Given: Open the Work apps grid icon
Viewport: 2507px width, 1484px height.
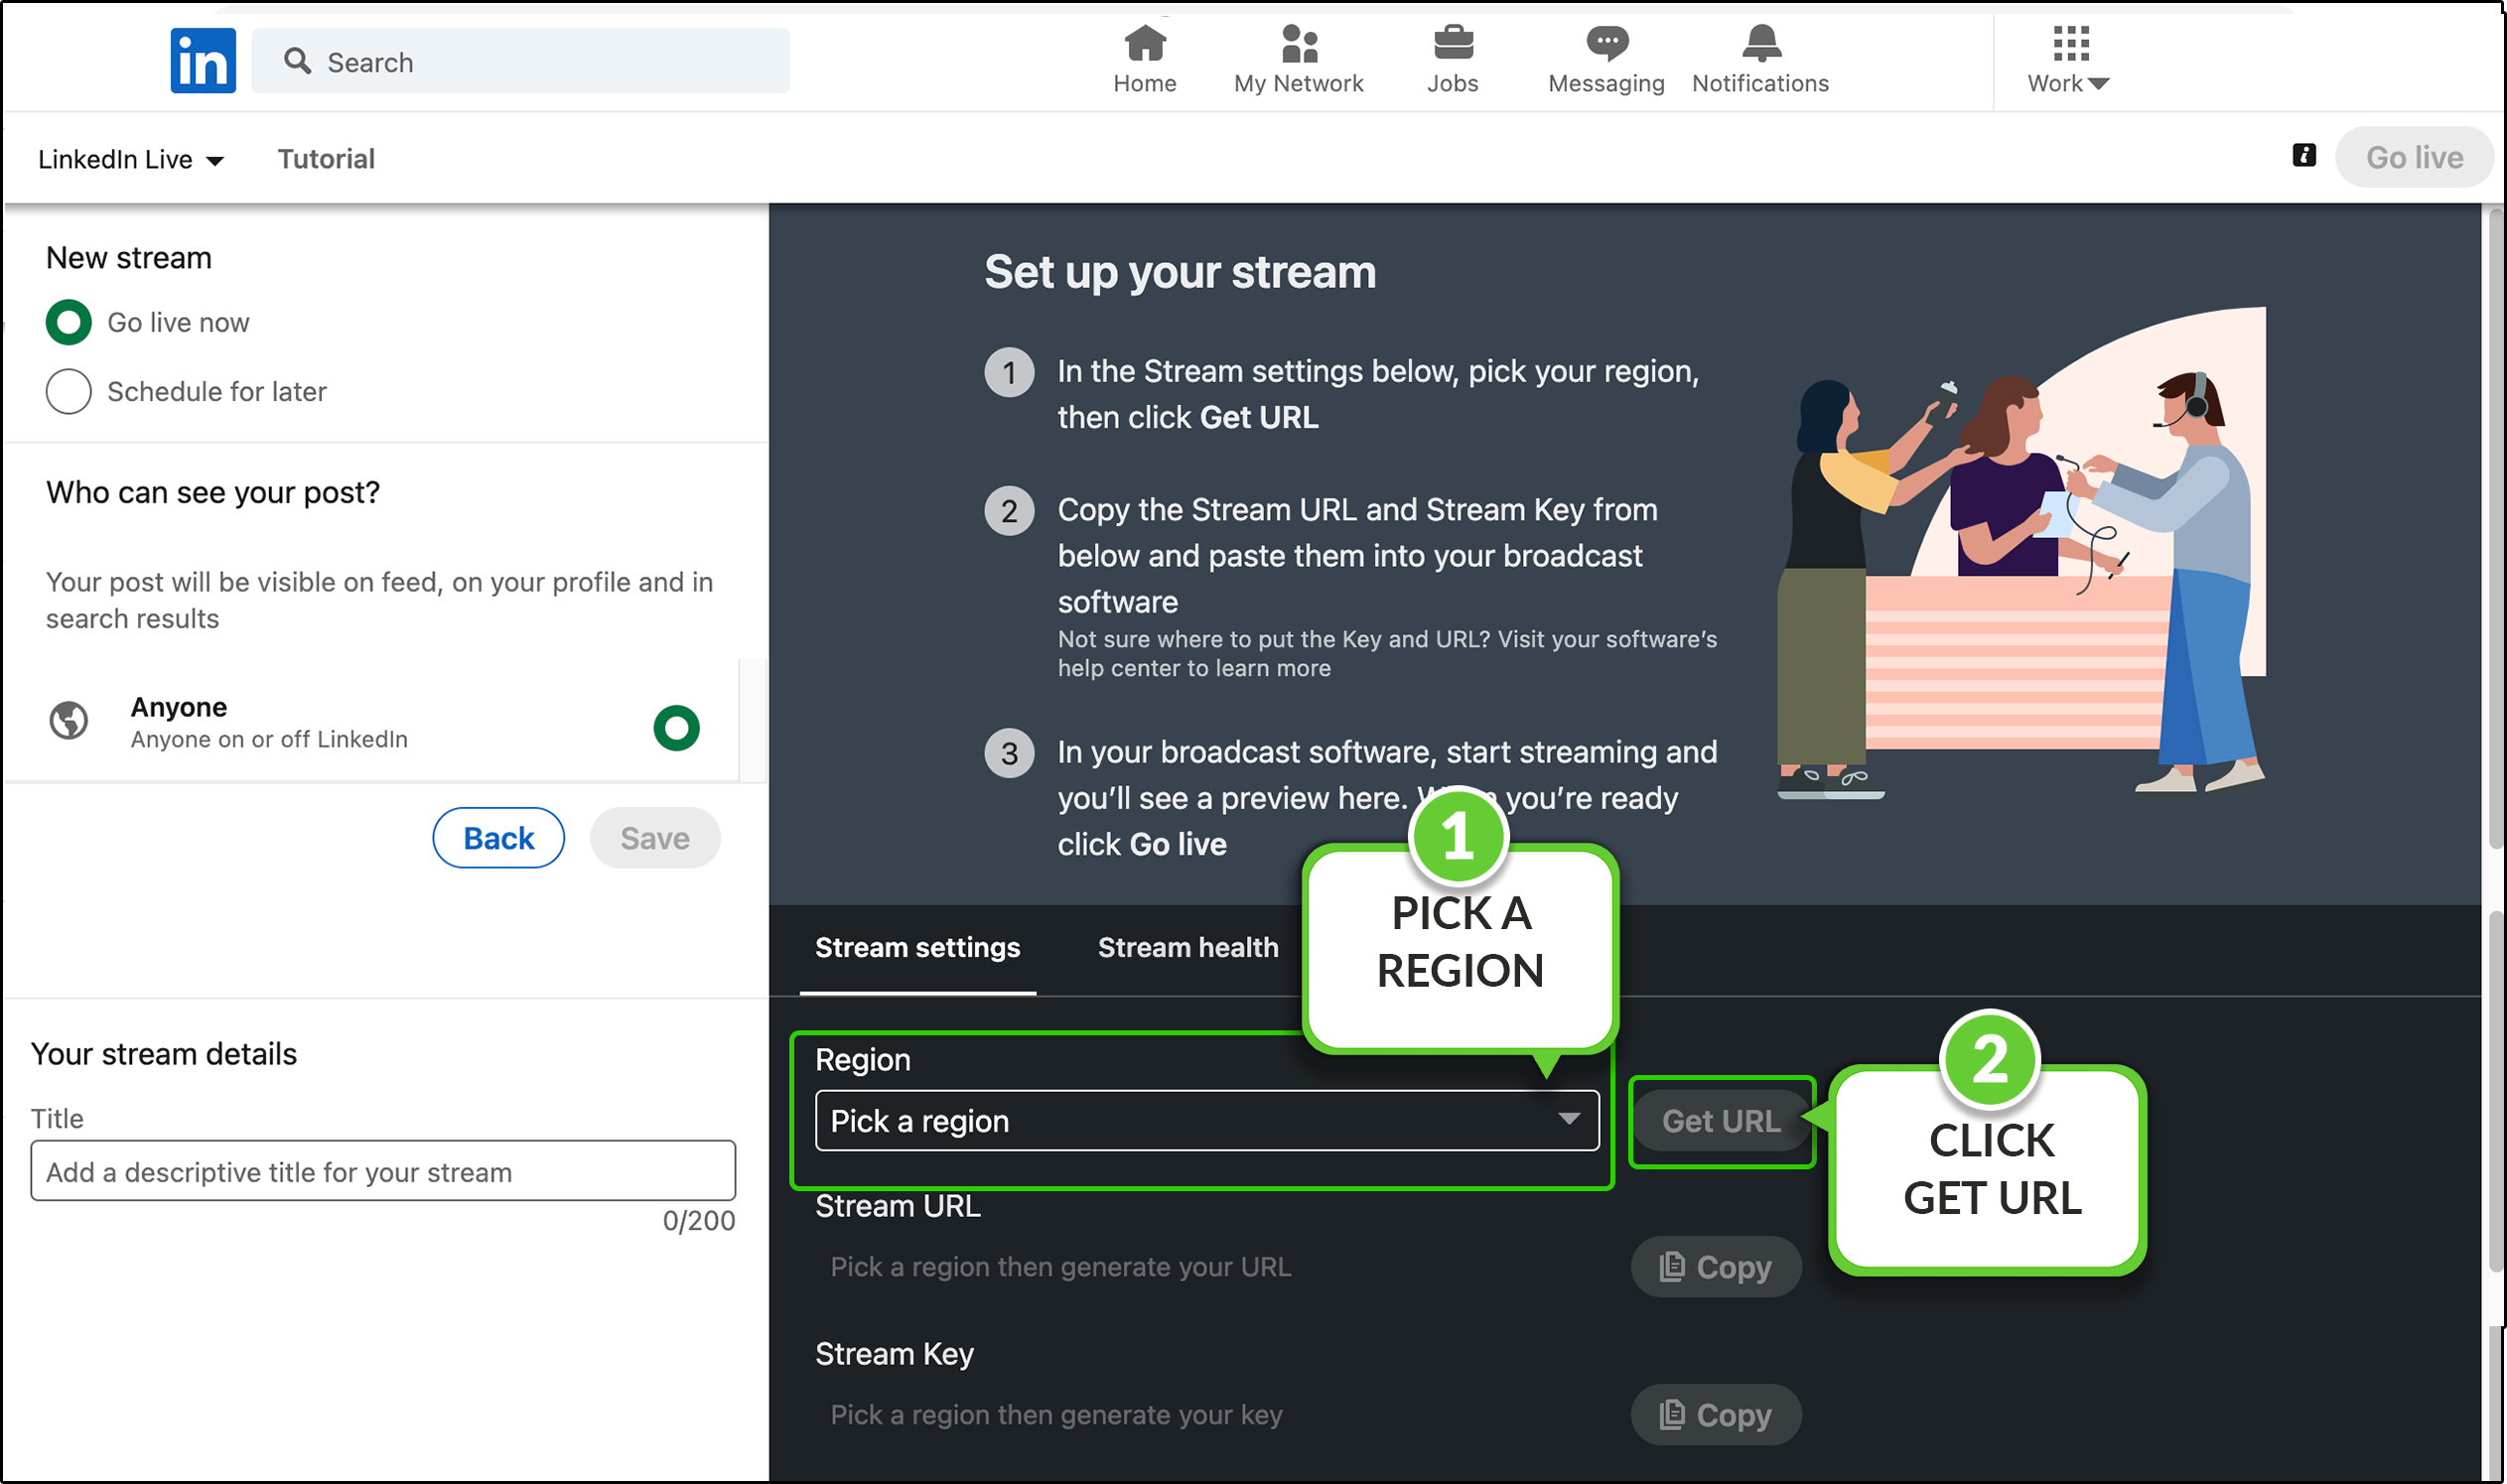Looking at the screenshot, I should 2071,43.
